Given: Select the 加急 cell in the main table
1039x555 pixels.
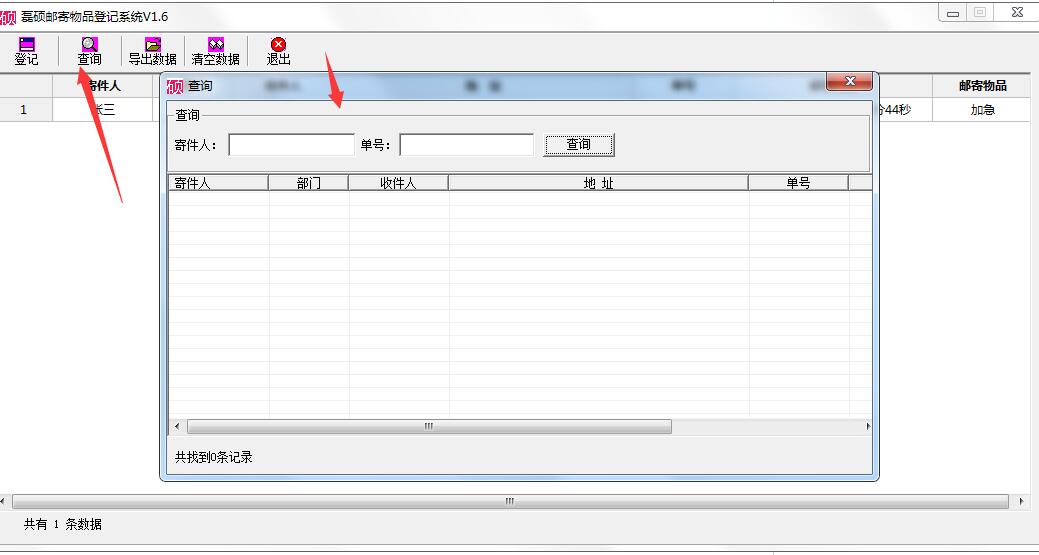Looking at the screenshot, I should (983, 110).
